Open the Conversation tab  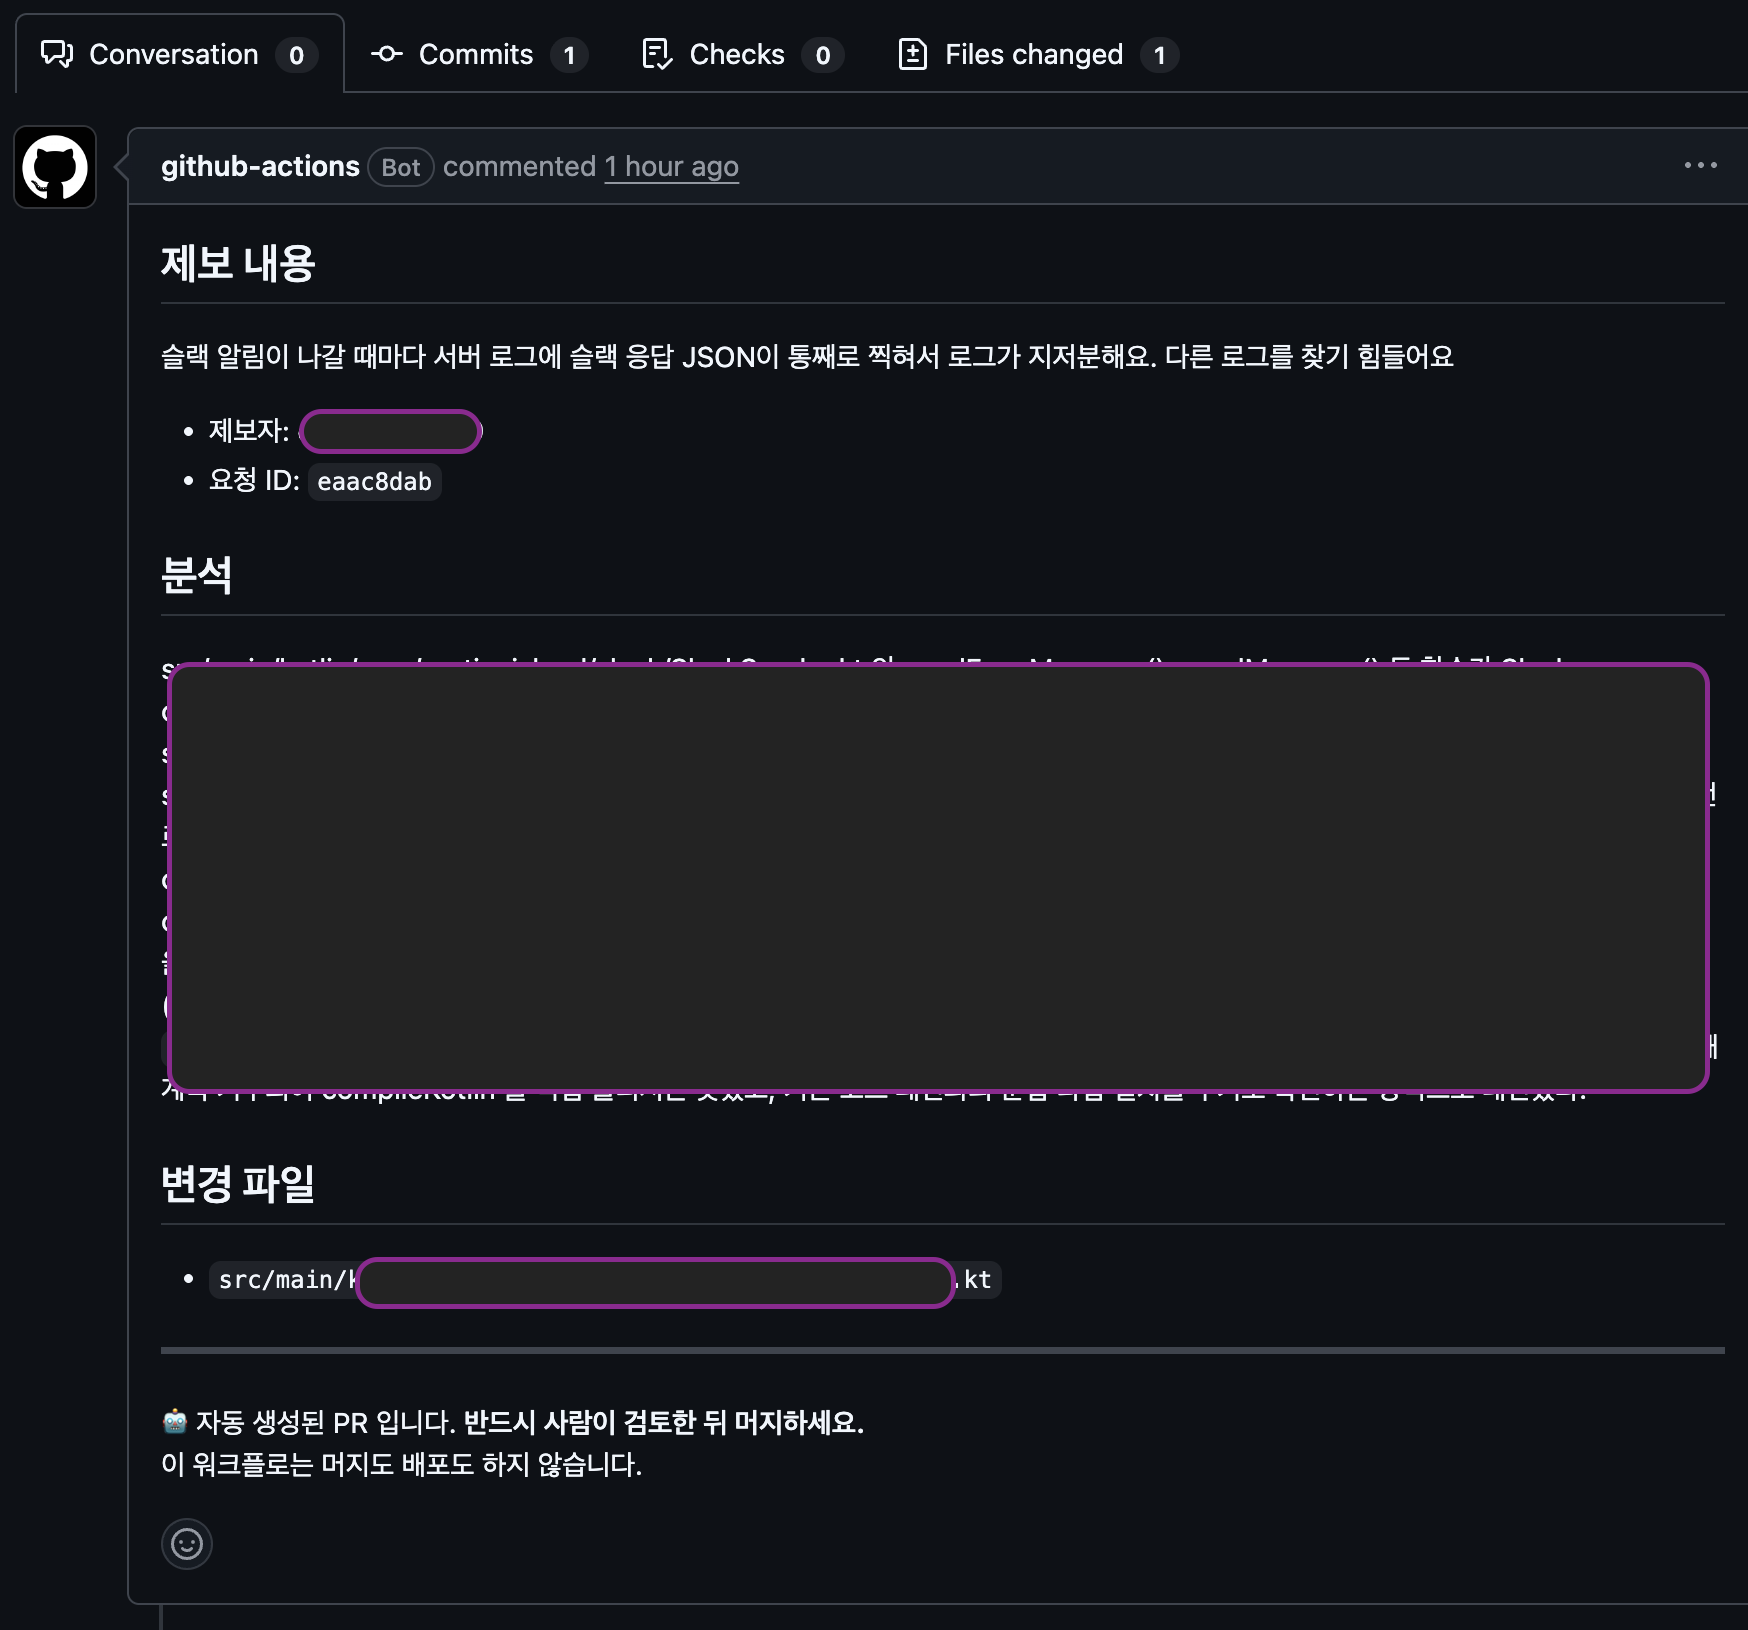[179, 54]
